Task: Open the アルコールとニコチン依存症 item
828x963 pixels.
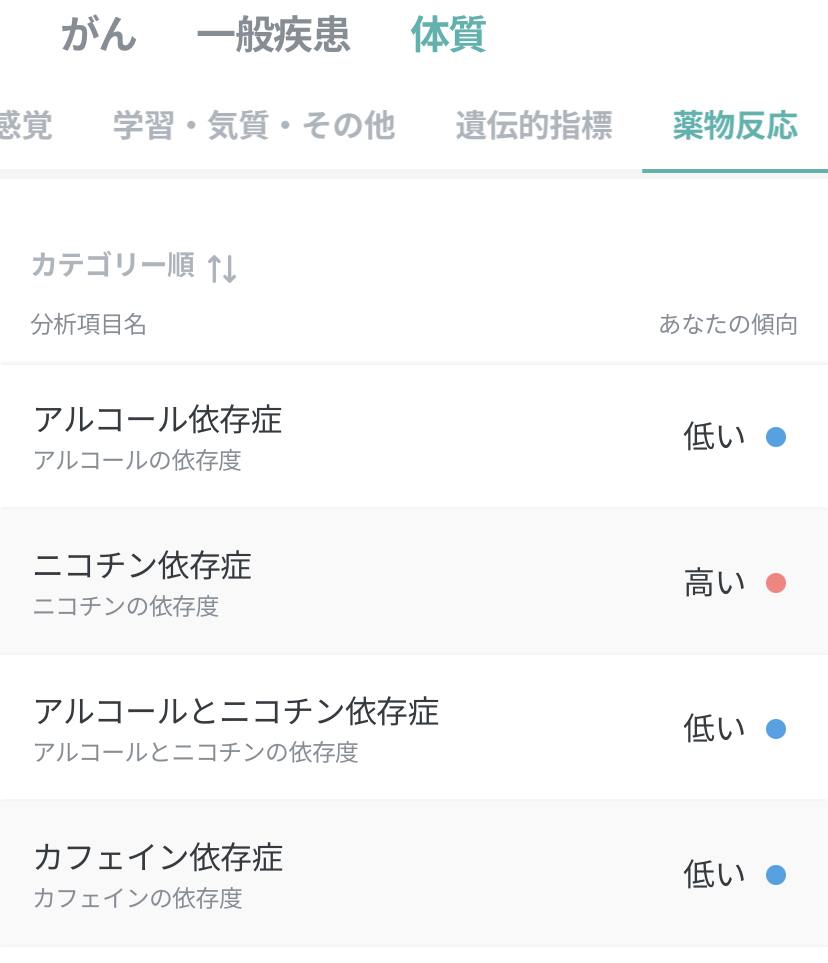Action: point(414,728)
